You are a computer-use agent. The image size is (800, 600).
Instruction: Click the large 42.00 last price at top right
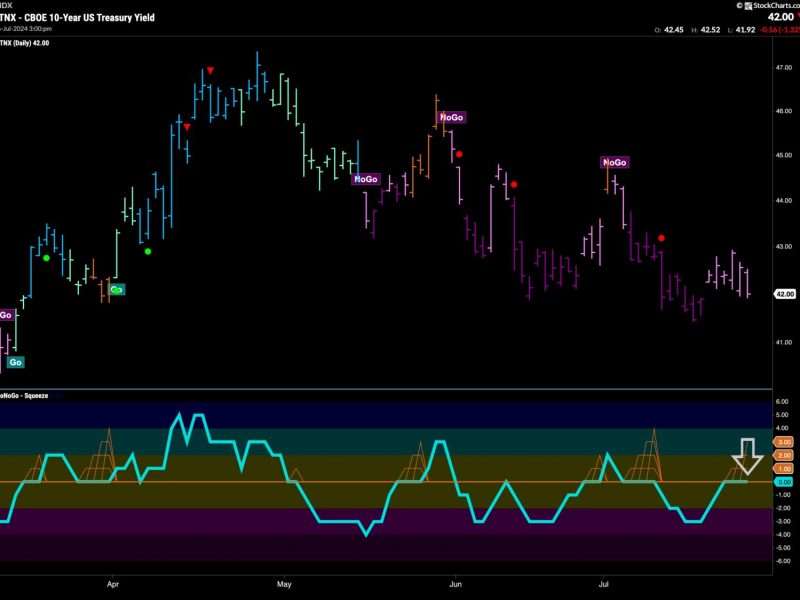(x=781, y=17)
